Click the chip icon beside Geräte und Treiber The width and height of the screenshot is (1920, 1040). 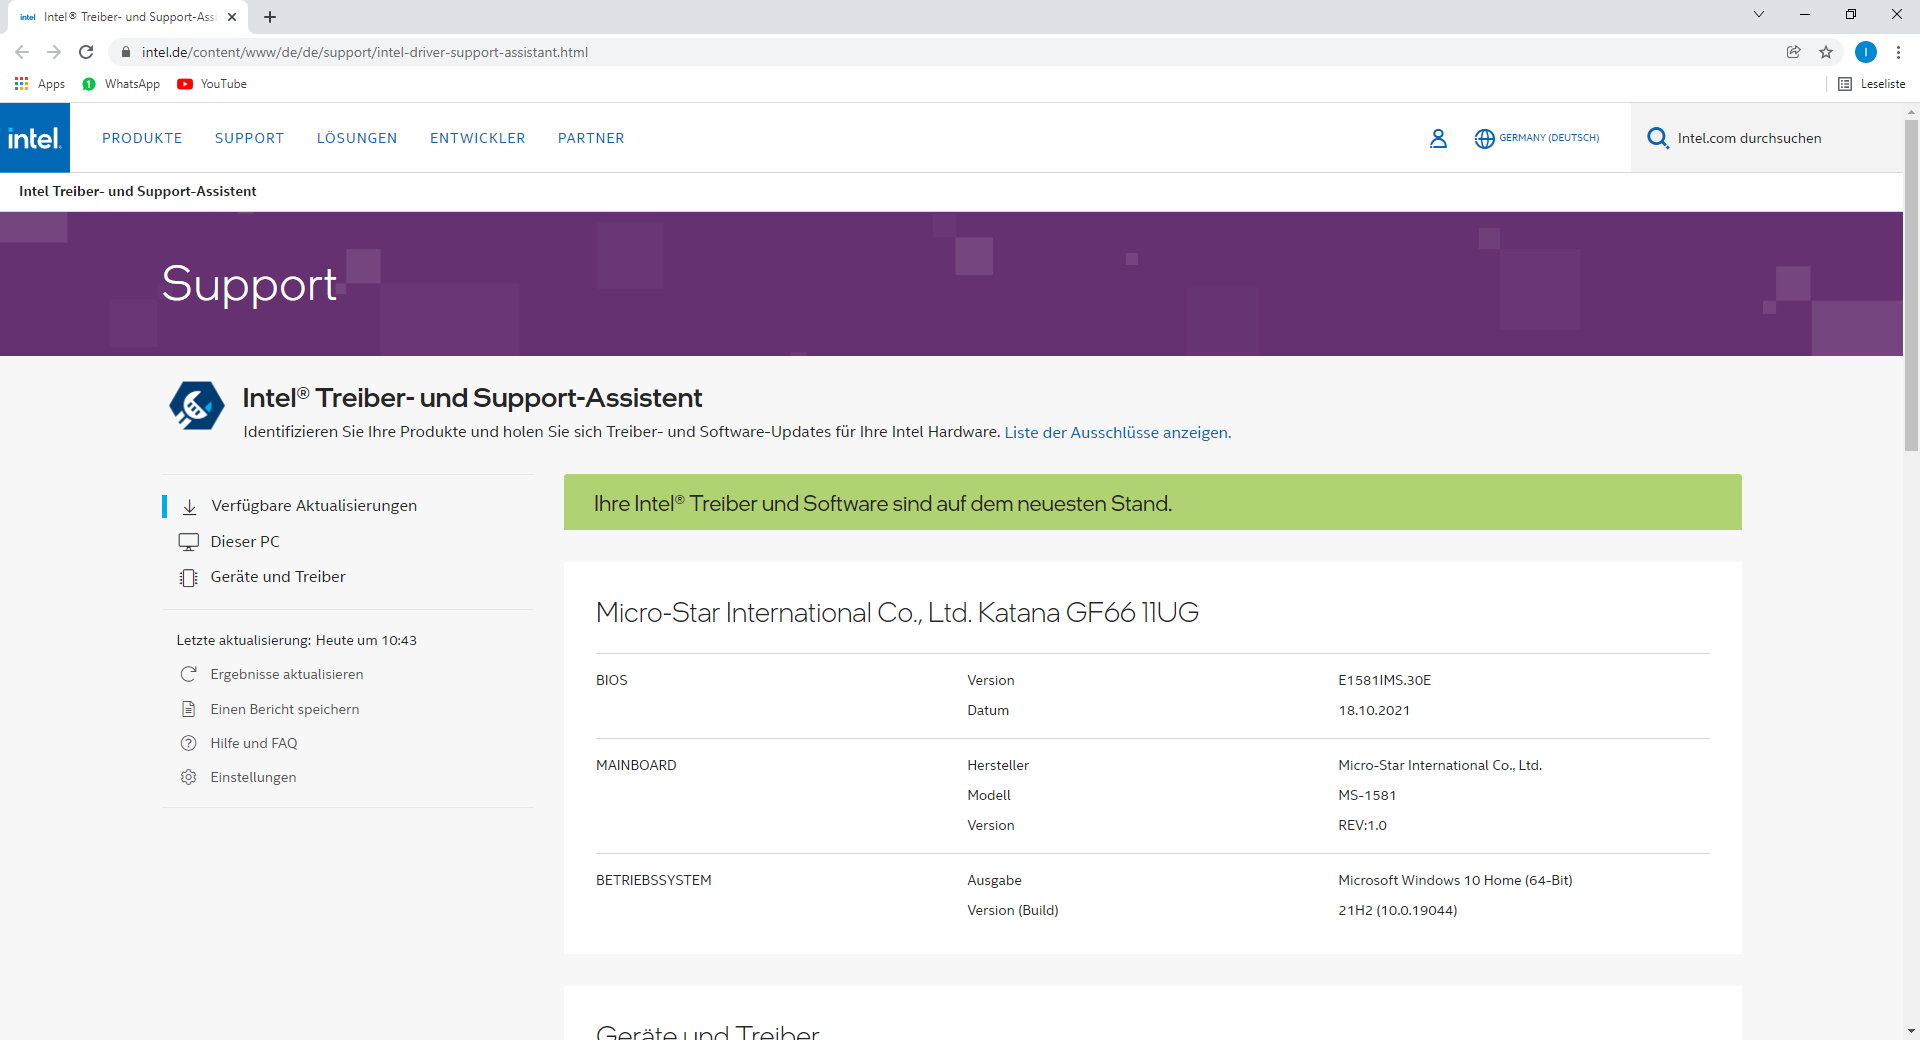tap(188, 577)
